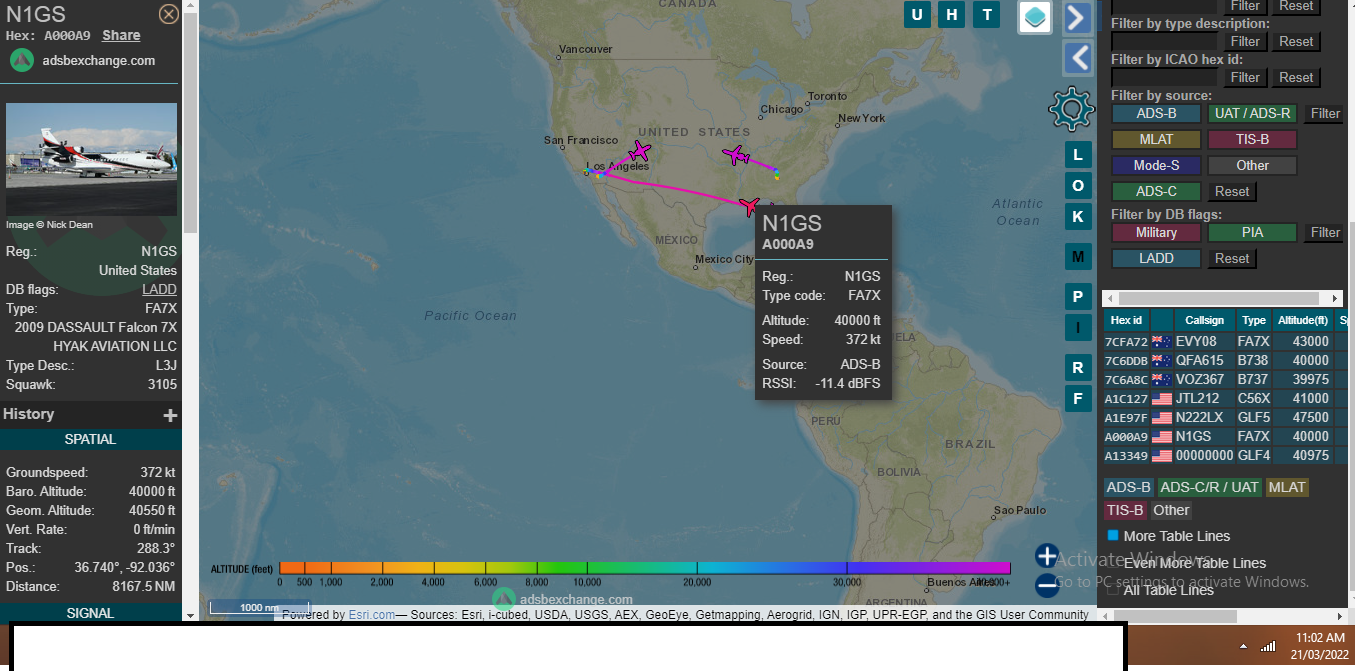
Task: Toggle TIS-B source filter
Action: (x=1252, y=139)
